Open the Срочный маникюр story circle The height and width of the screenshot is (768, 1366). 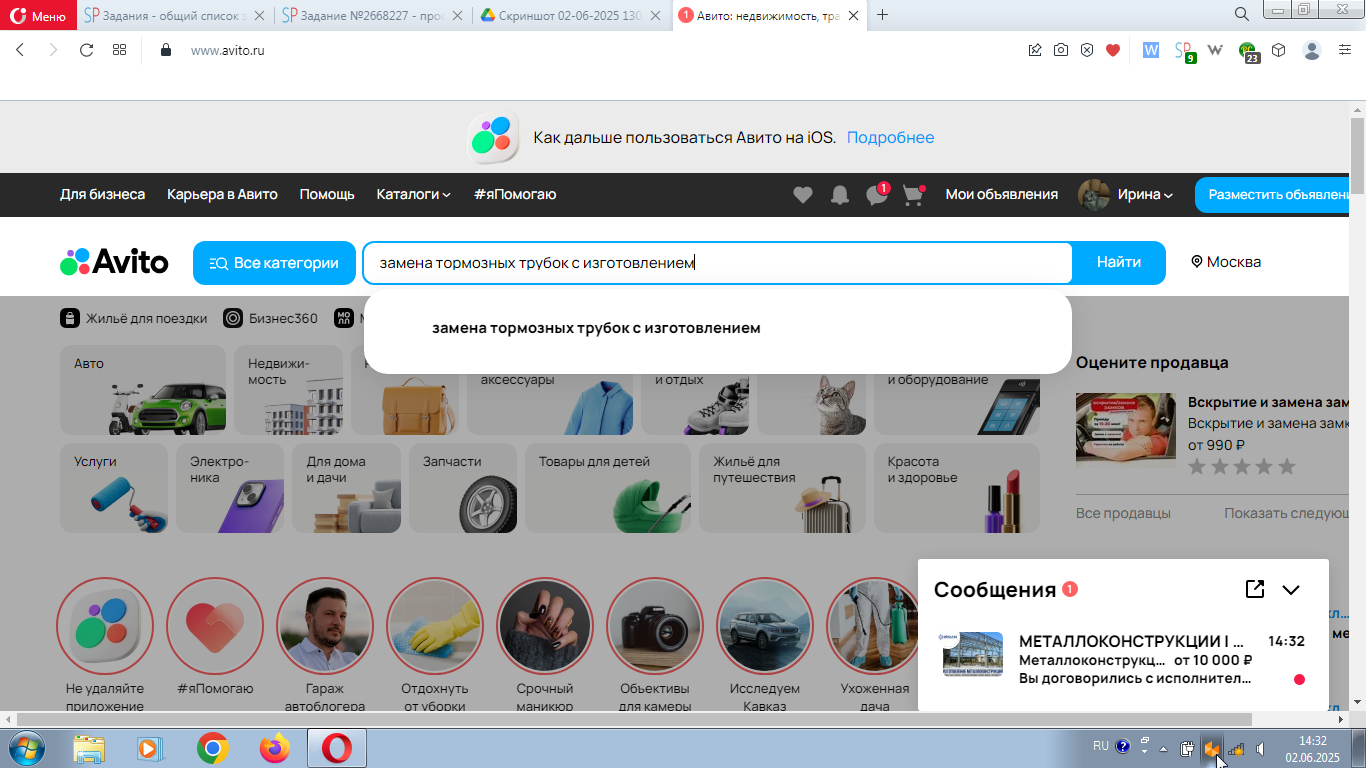pyautogui.click(x=545, y=627)
